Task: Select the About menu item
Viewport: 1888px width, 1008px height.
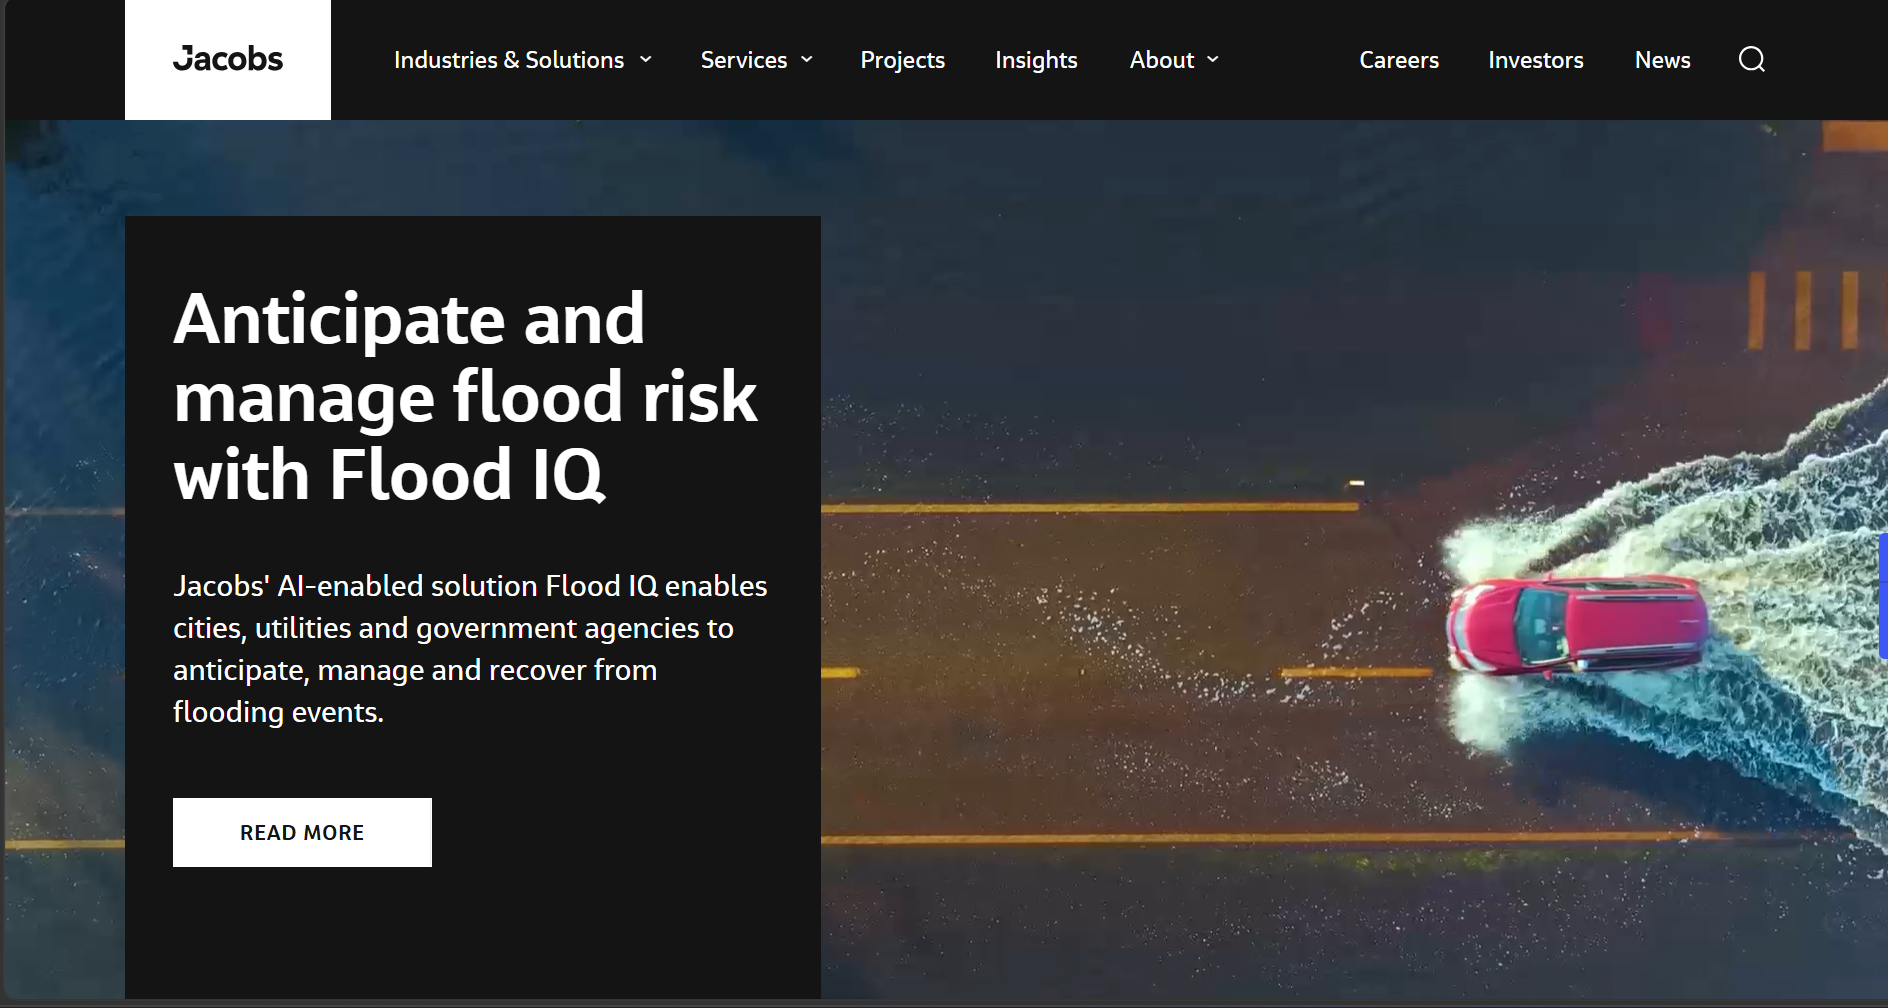Action: (x=1162, y=60)
